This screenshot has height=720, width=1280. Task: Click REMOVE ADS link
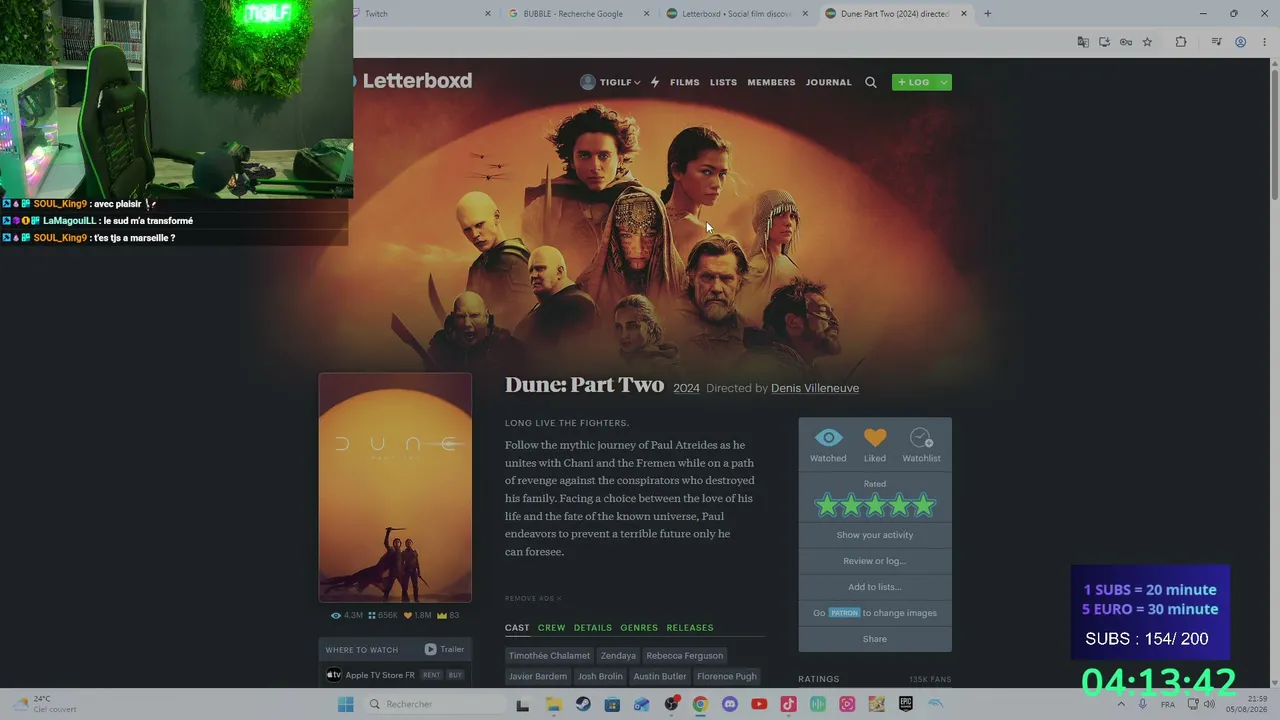point(533,598)
